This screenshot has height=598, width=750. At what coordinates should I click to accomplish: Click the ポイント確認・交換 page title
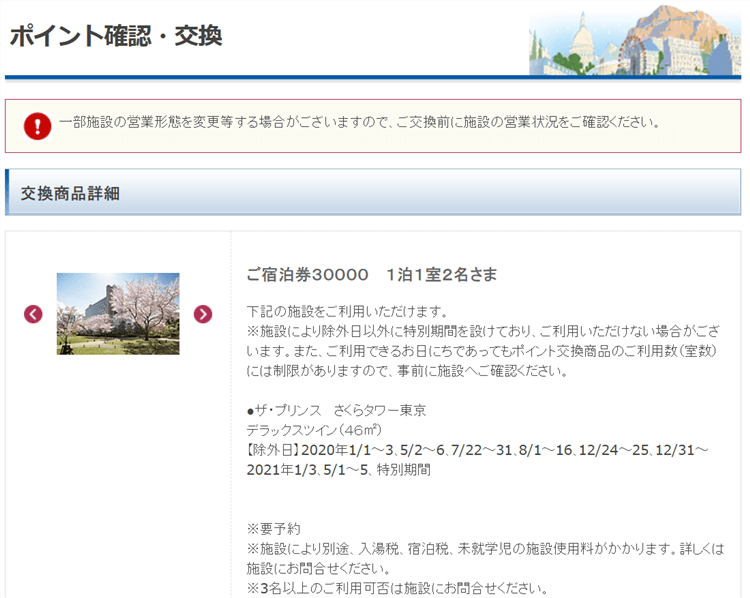click(x=115, y=36)
